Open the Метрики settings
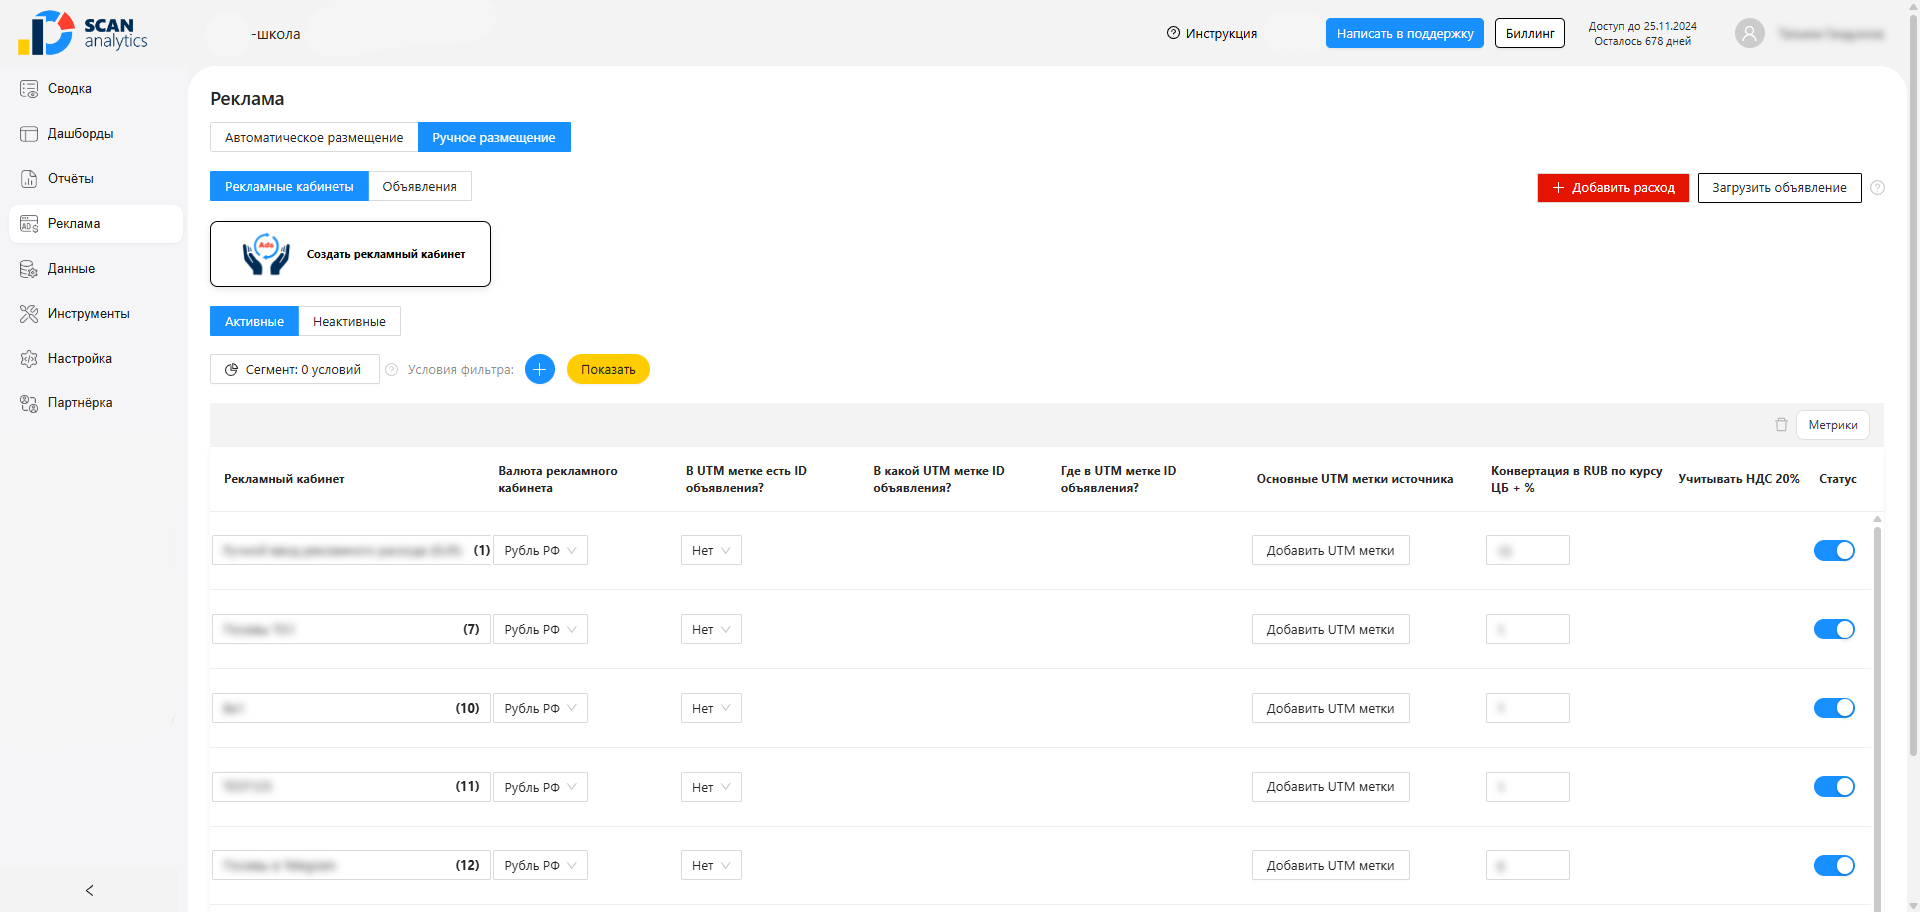Viewport: 1920px width, 912px height. (1833, 425)
